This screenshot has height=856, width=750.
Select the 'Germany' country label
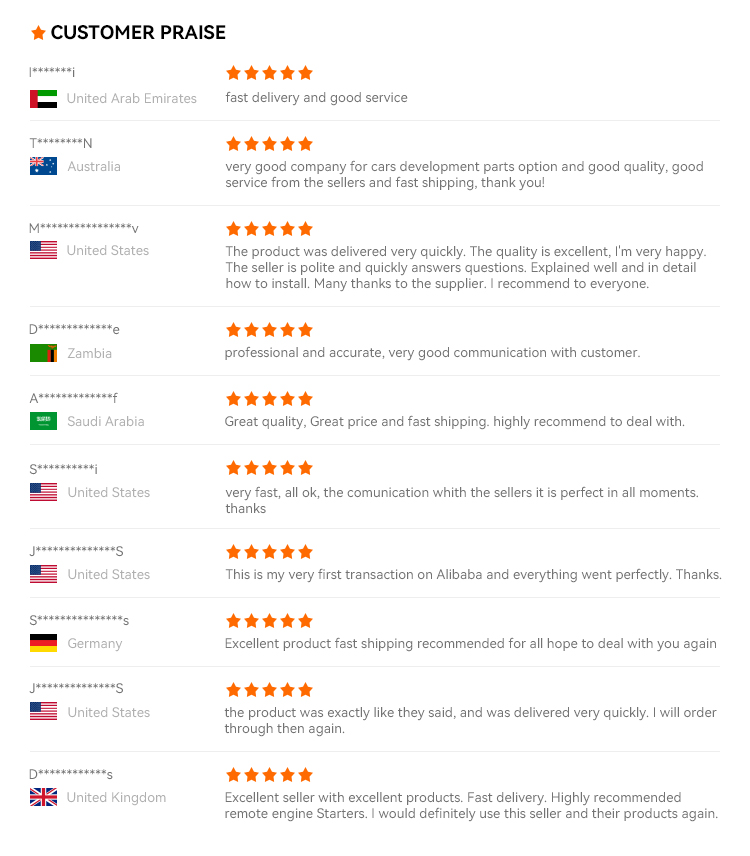click(x=95, y=643)
